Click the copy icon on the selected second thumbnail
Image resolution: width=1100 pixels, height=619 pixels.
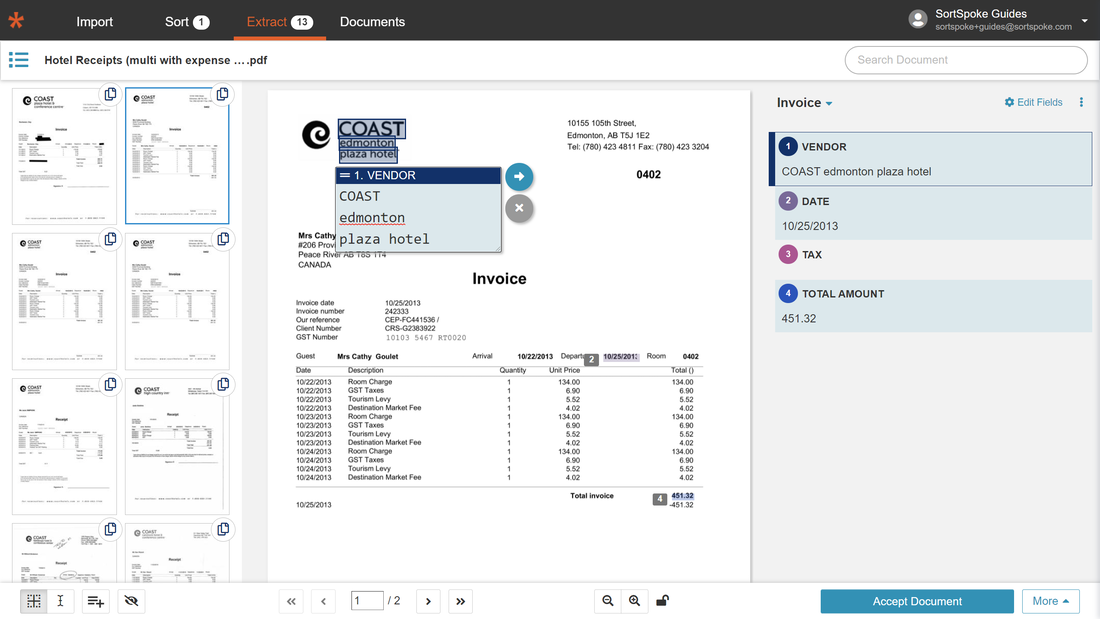point(222,94)
